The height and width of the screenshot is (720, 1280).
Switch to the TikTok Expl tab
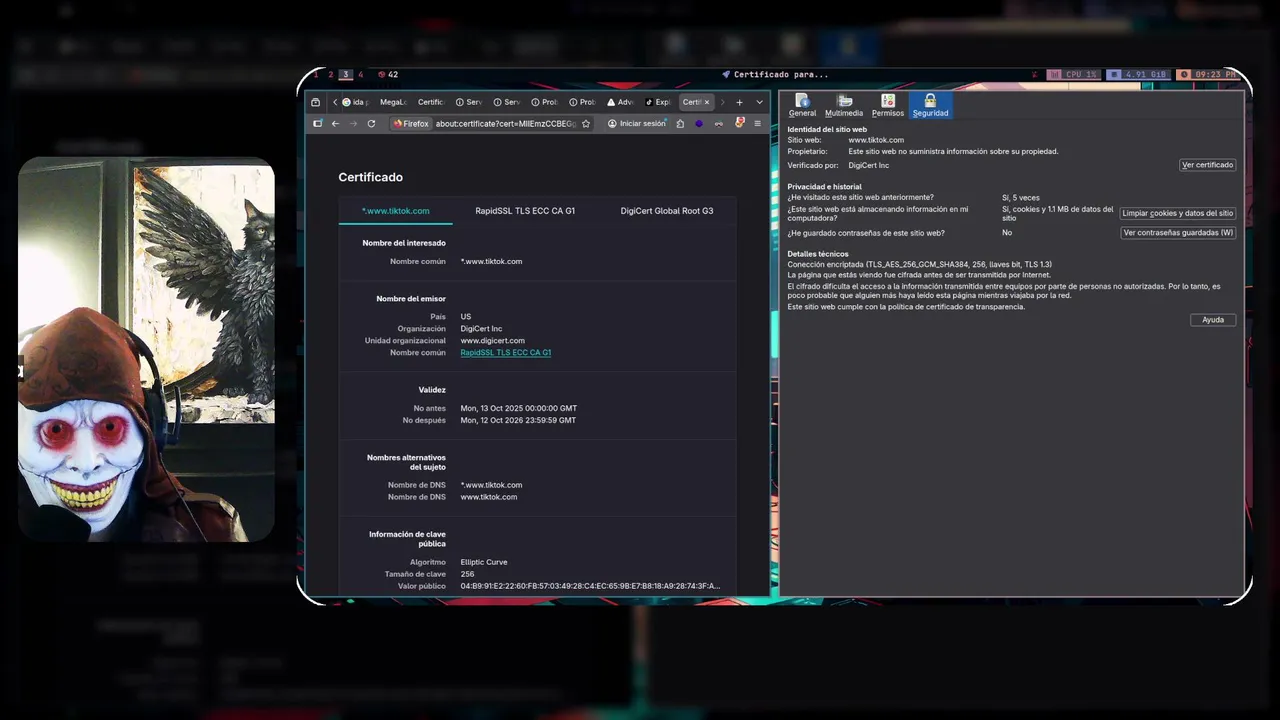click(x=659, y=102)
